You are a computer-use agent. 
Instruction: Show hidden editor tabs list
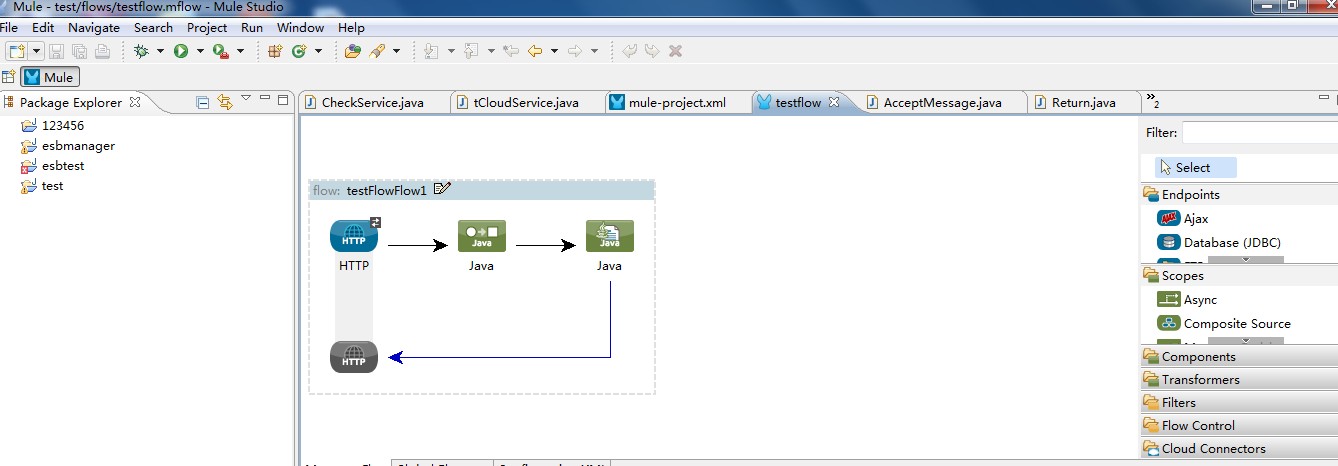1153,101
